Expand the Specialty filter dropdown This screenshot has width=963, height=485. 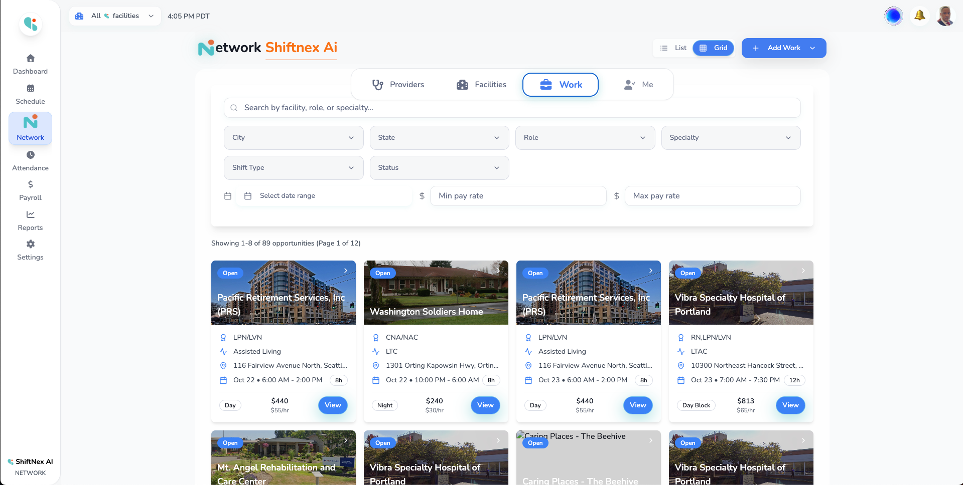point(731,138)
